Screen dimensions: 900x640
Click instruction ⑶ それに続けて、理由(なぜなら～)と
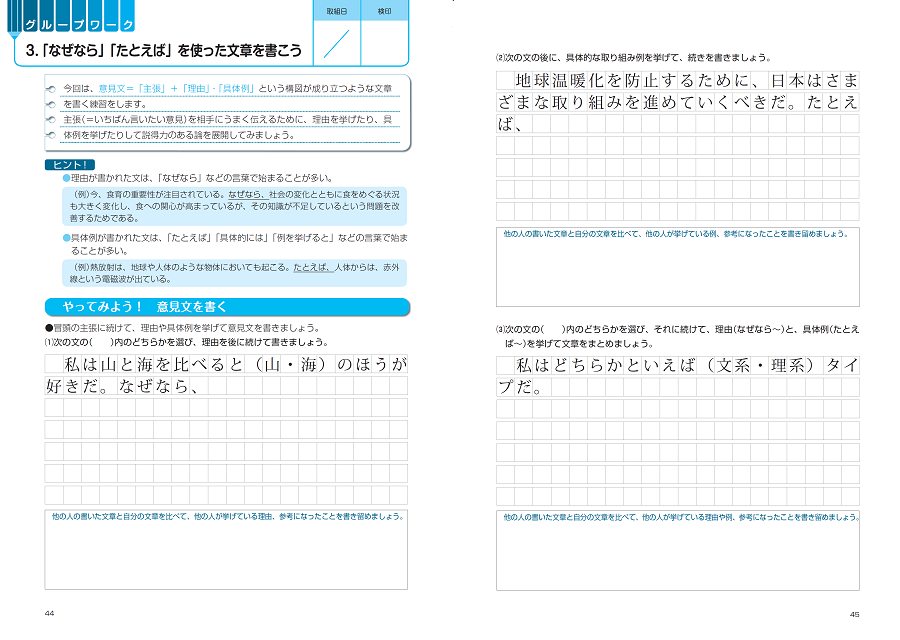(x=678, y=336)
